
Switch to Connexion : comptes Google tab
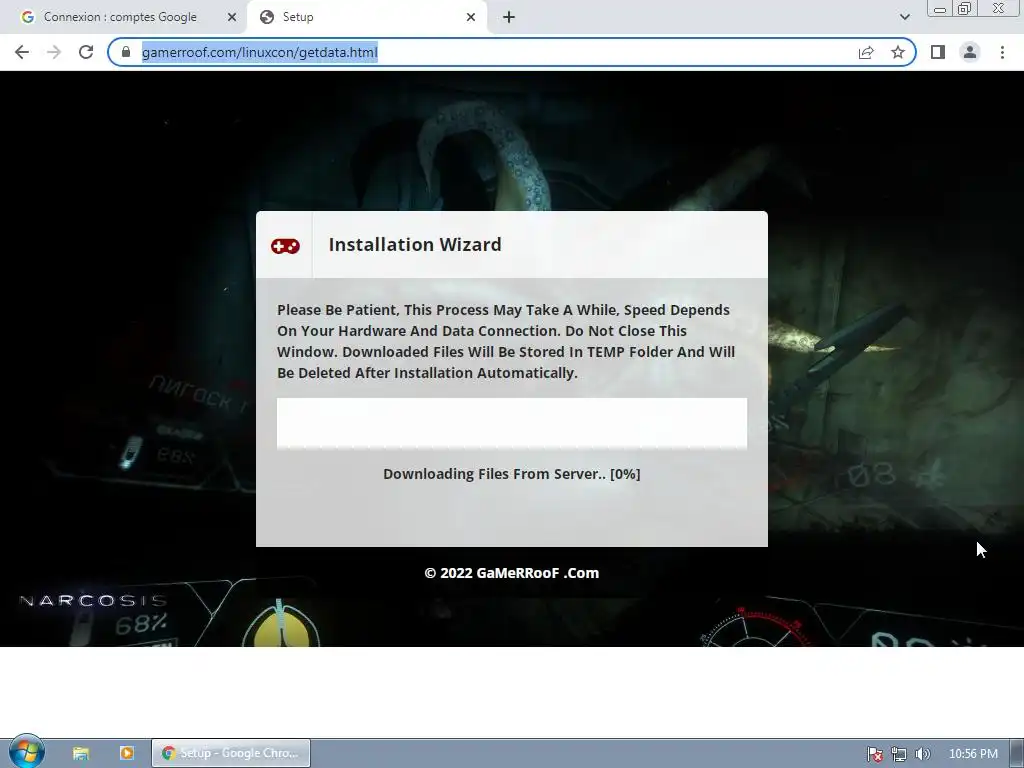pos(120,17)
